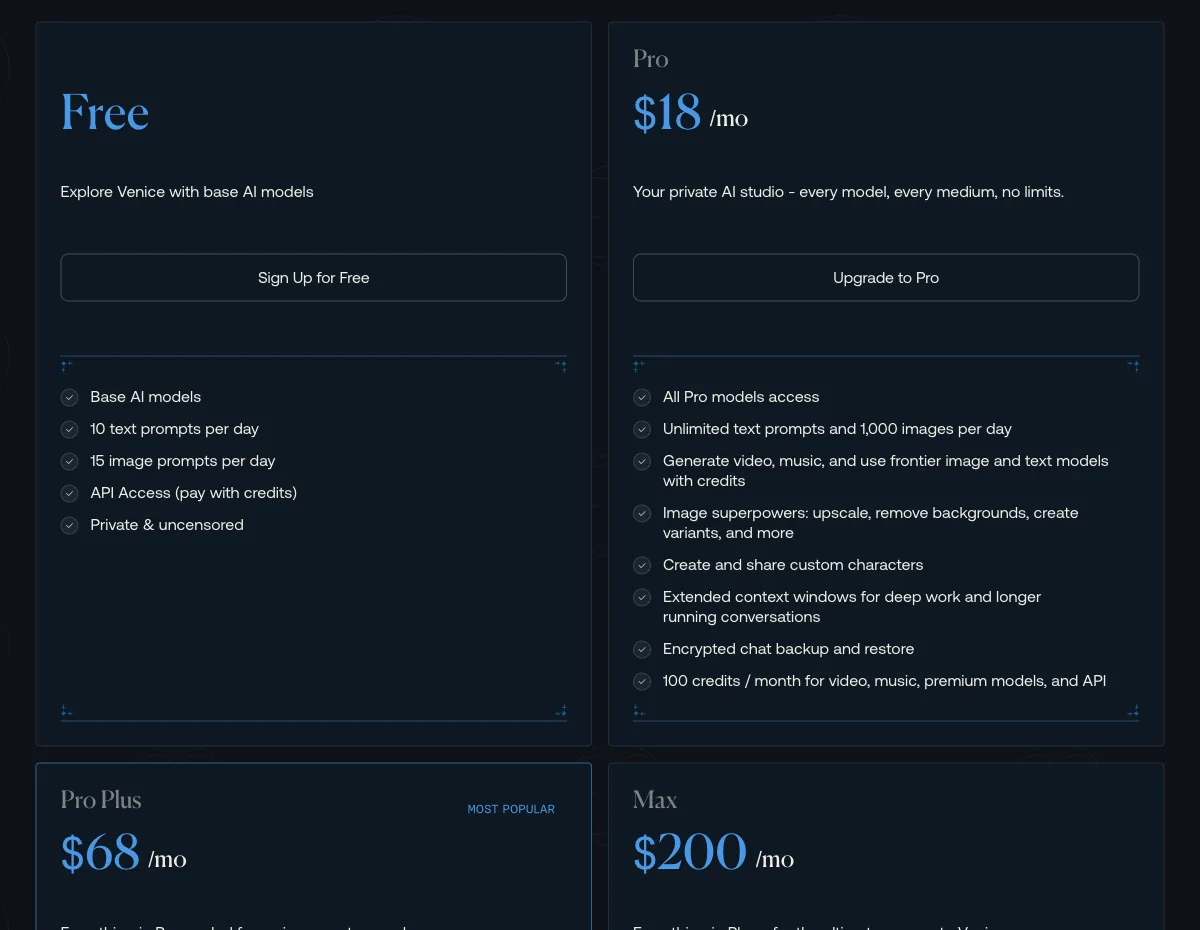Click checkmark icon beside All Pro models access
1200x930 pixels.
tap(642, 397)
